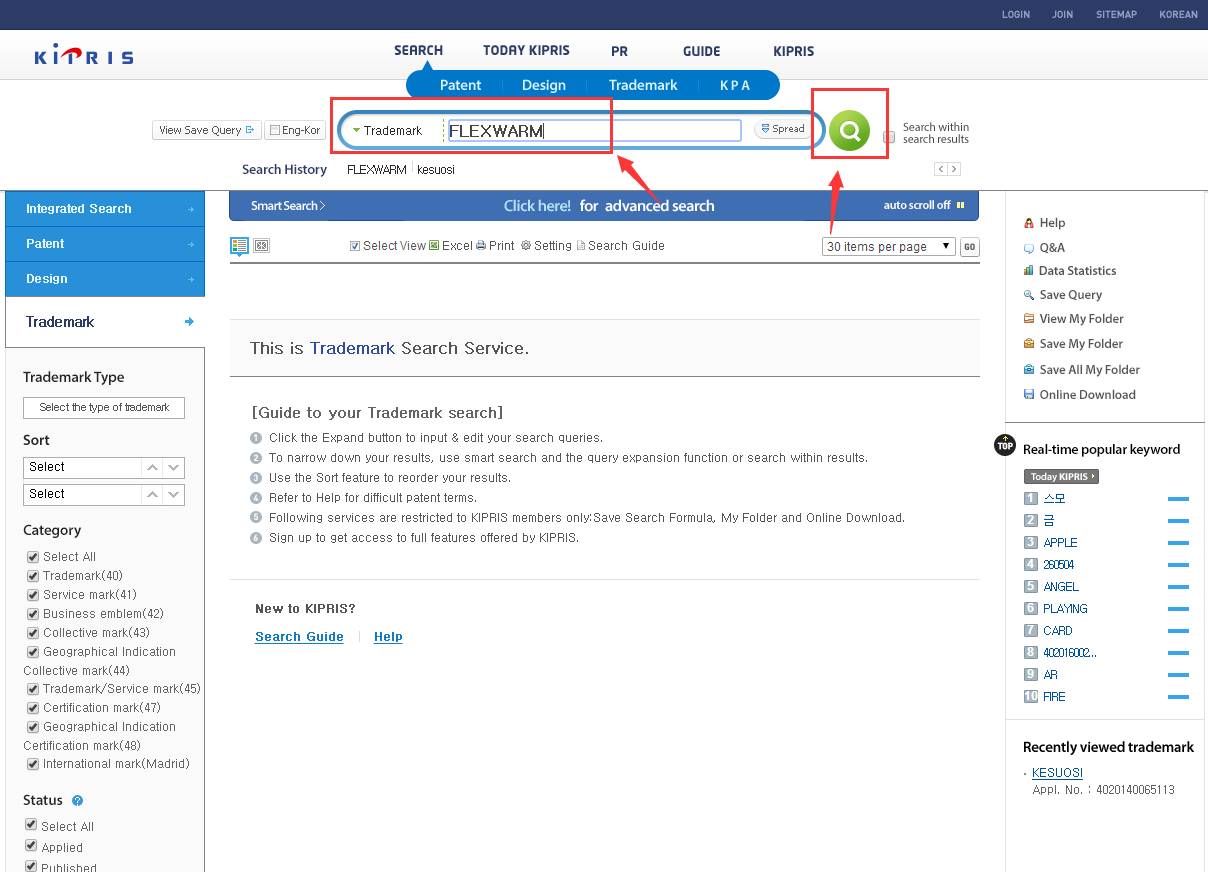Switch to the Patent search tab
1208x872 pixels.
tap(460, 85)
